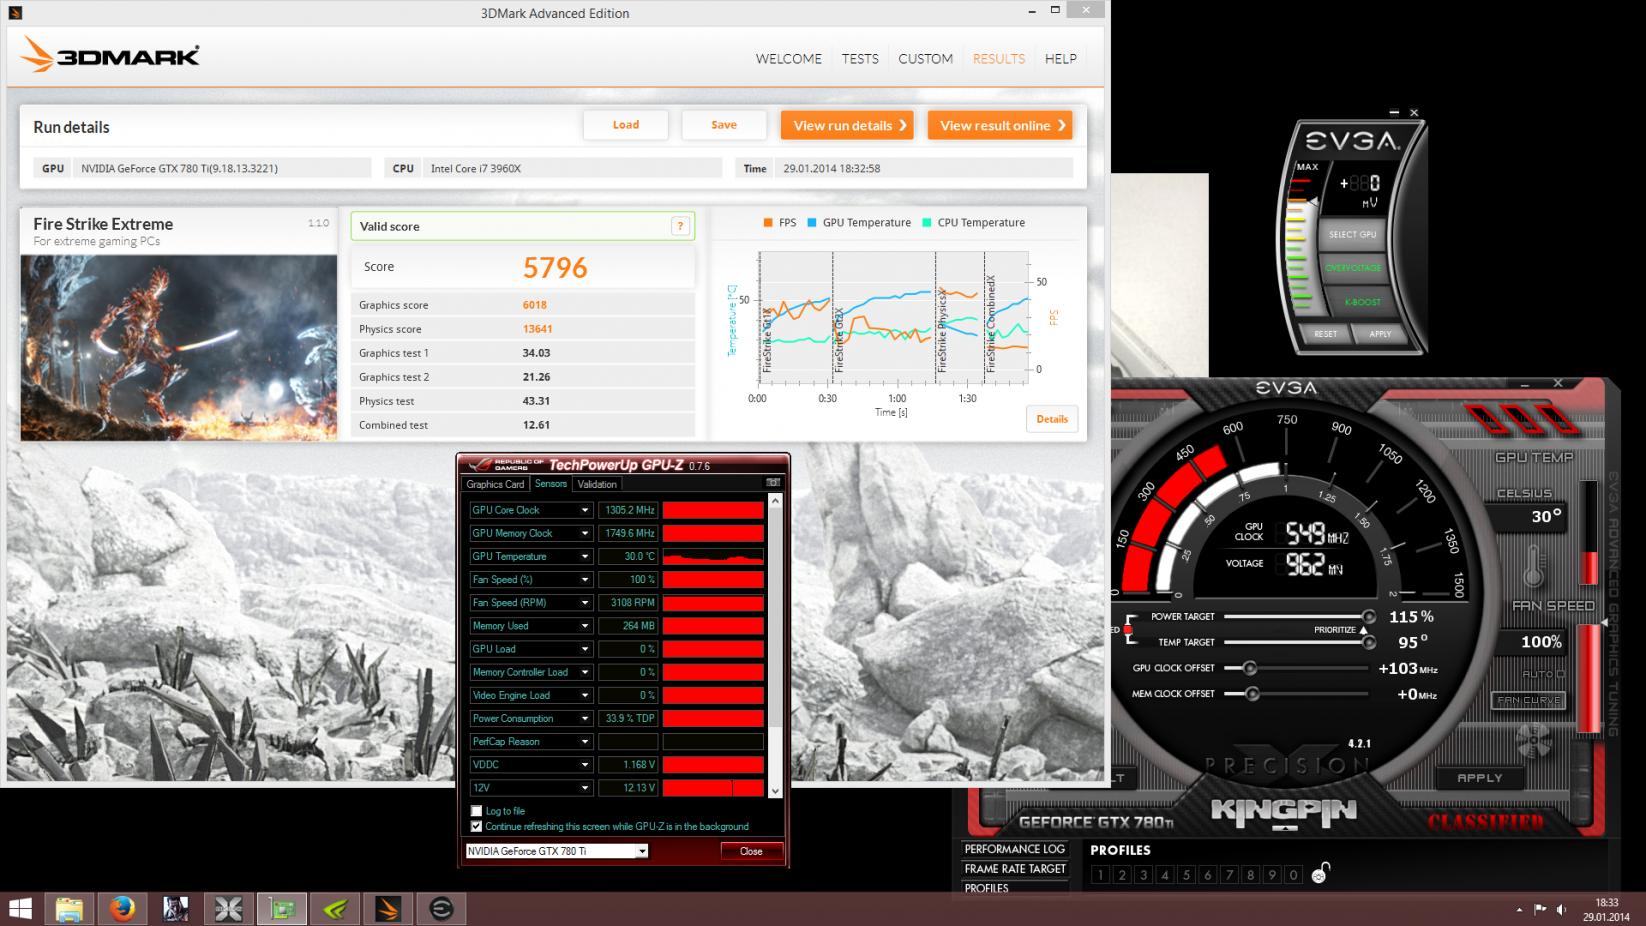
Task: Open the Fan Speed (%) sensor dropdown
Action: [585, 579]
